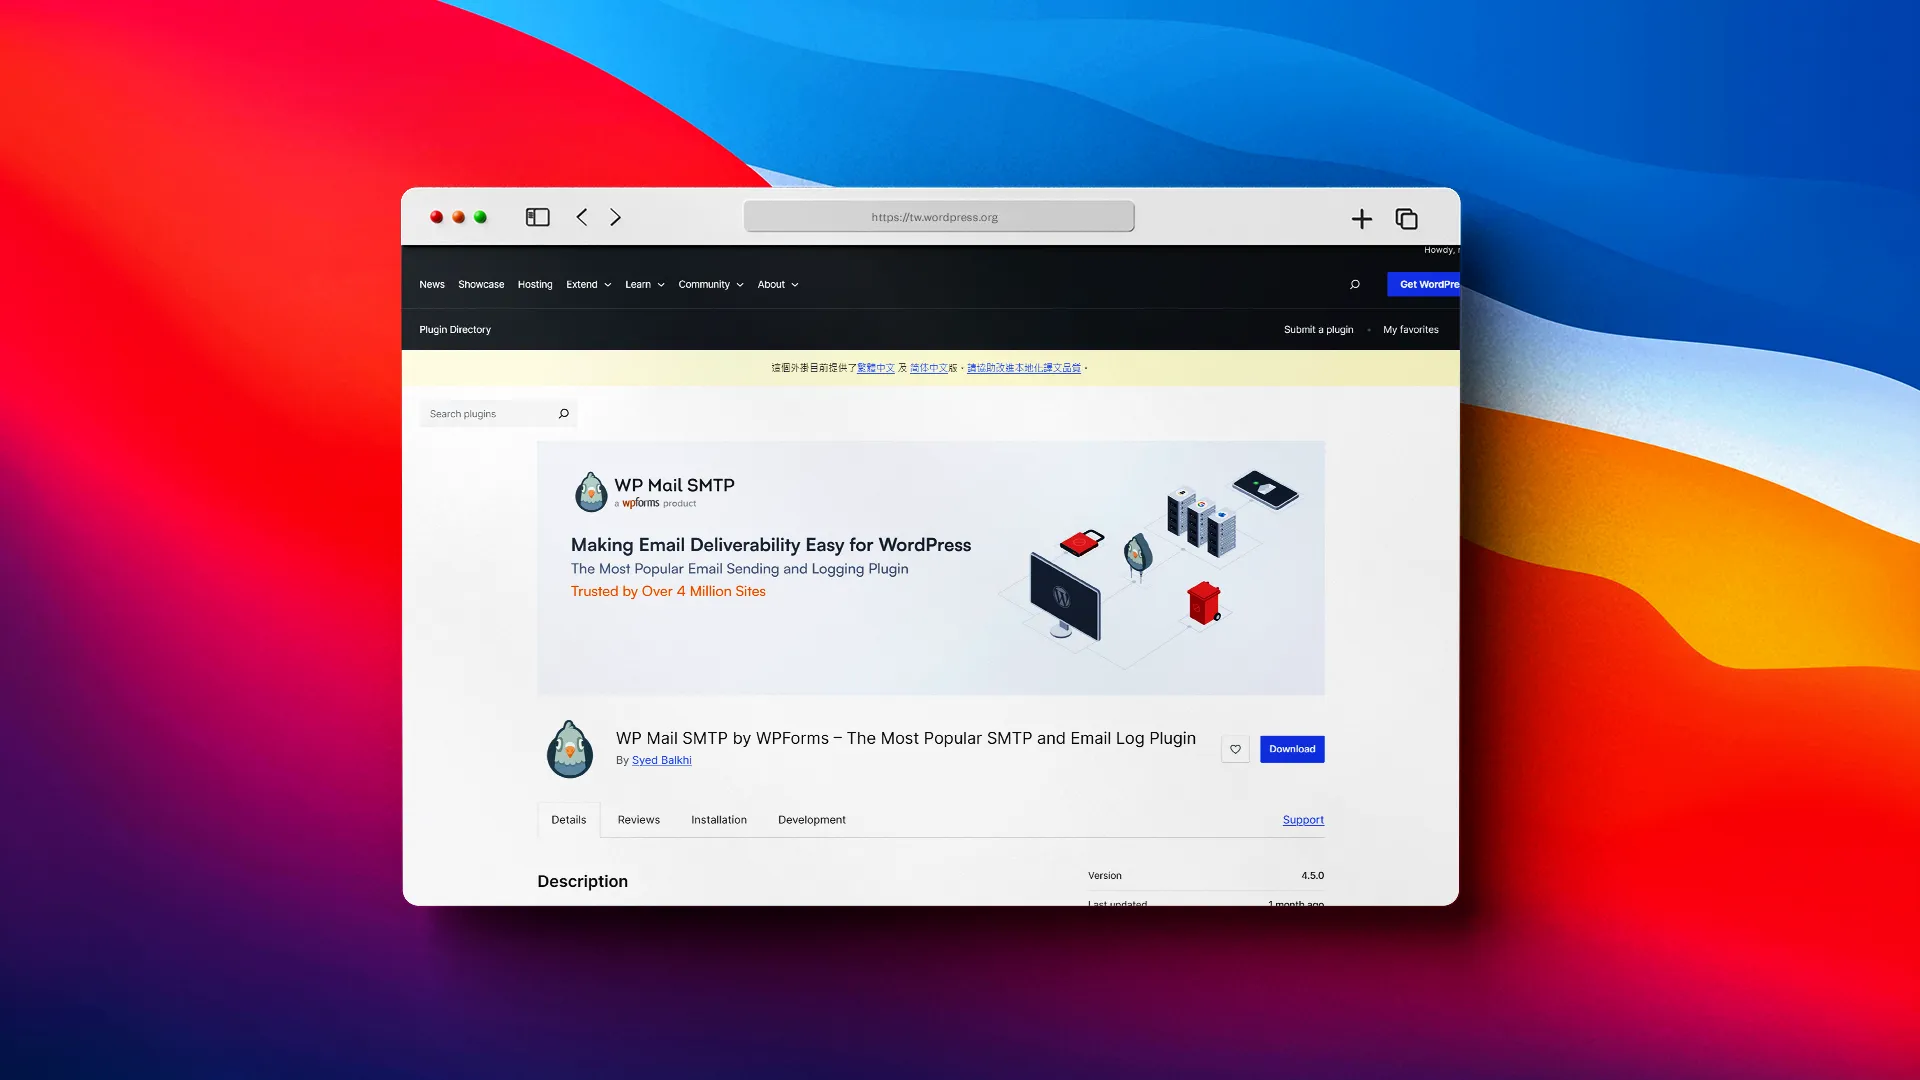Switch to the Details tab
This screenshot has height=1080, width=1920.
(569, 820)
